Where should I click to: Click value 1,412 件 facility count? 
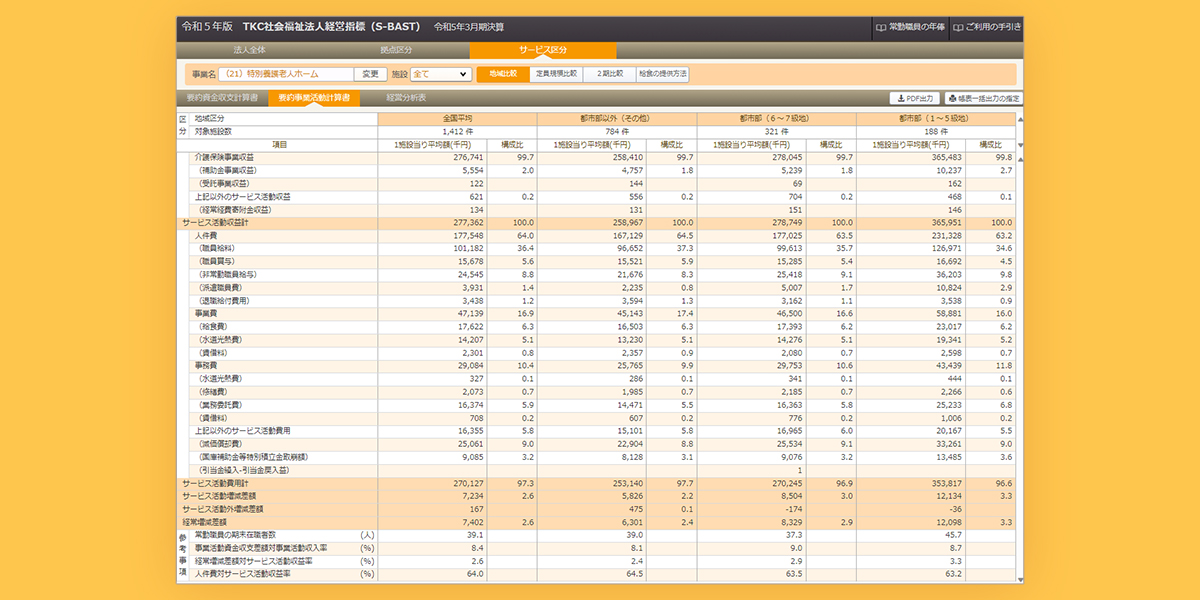[x=457, y=132]
